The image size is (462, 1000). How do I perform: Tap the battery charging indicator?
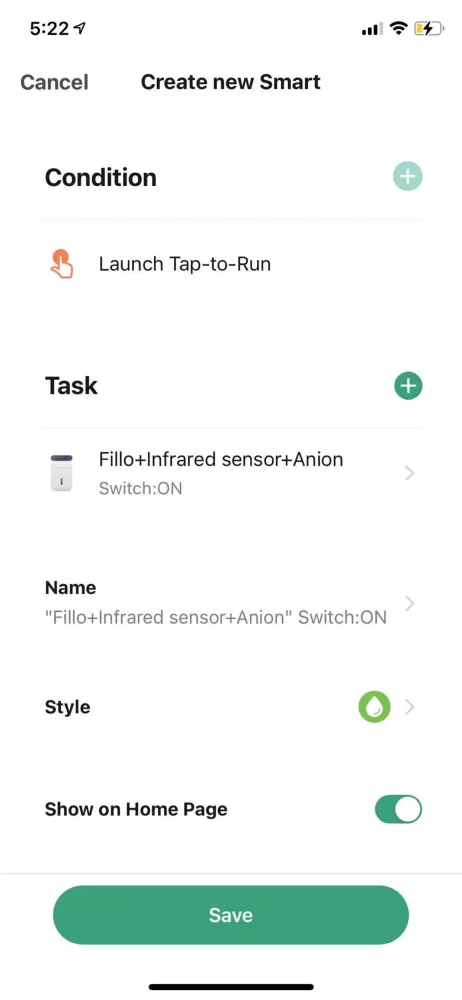(x=428, y=29)
